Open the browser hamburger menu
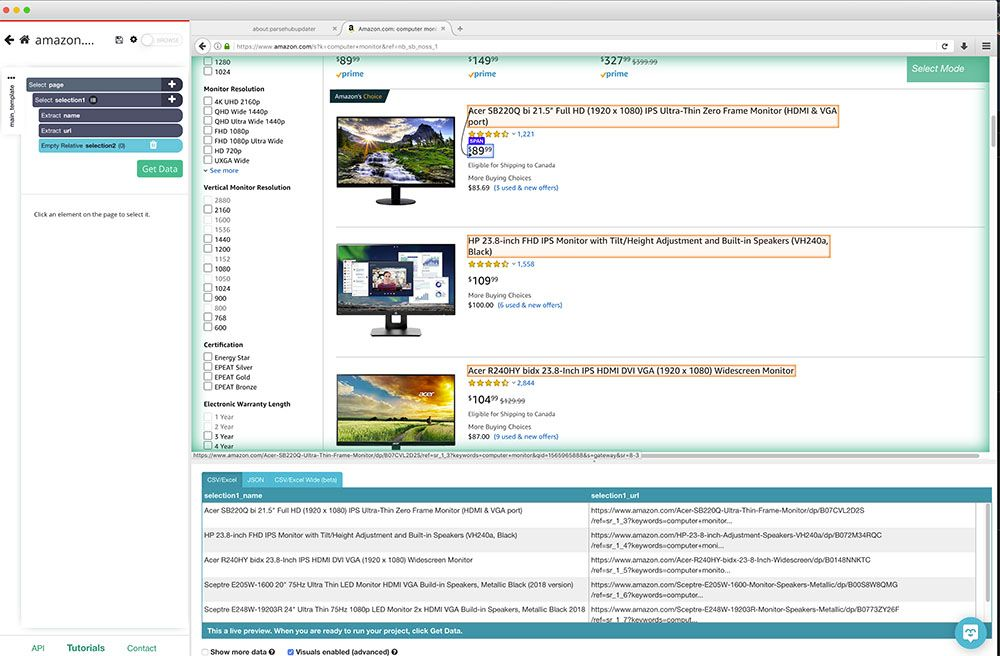 pyautogui.click(x=986, y=46)
